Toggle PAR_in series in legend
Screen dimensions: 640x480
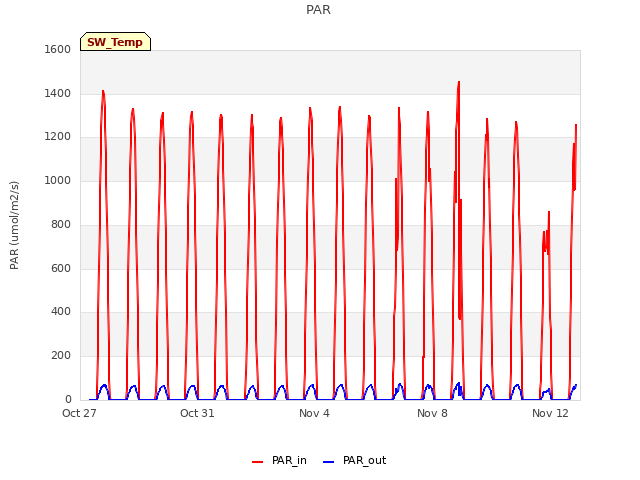pyautogui.click(x=279, y=460)
